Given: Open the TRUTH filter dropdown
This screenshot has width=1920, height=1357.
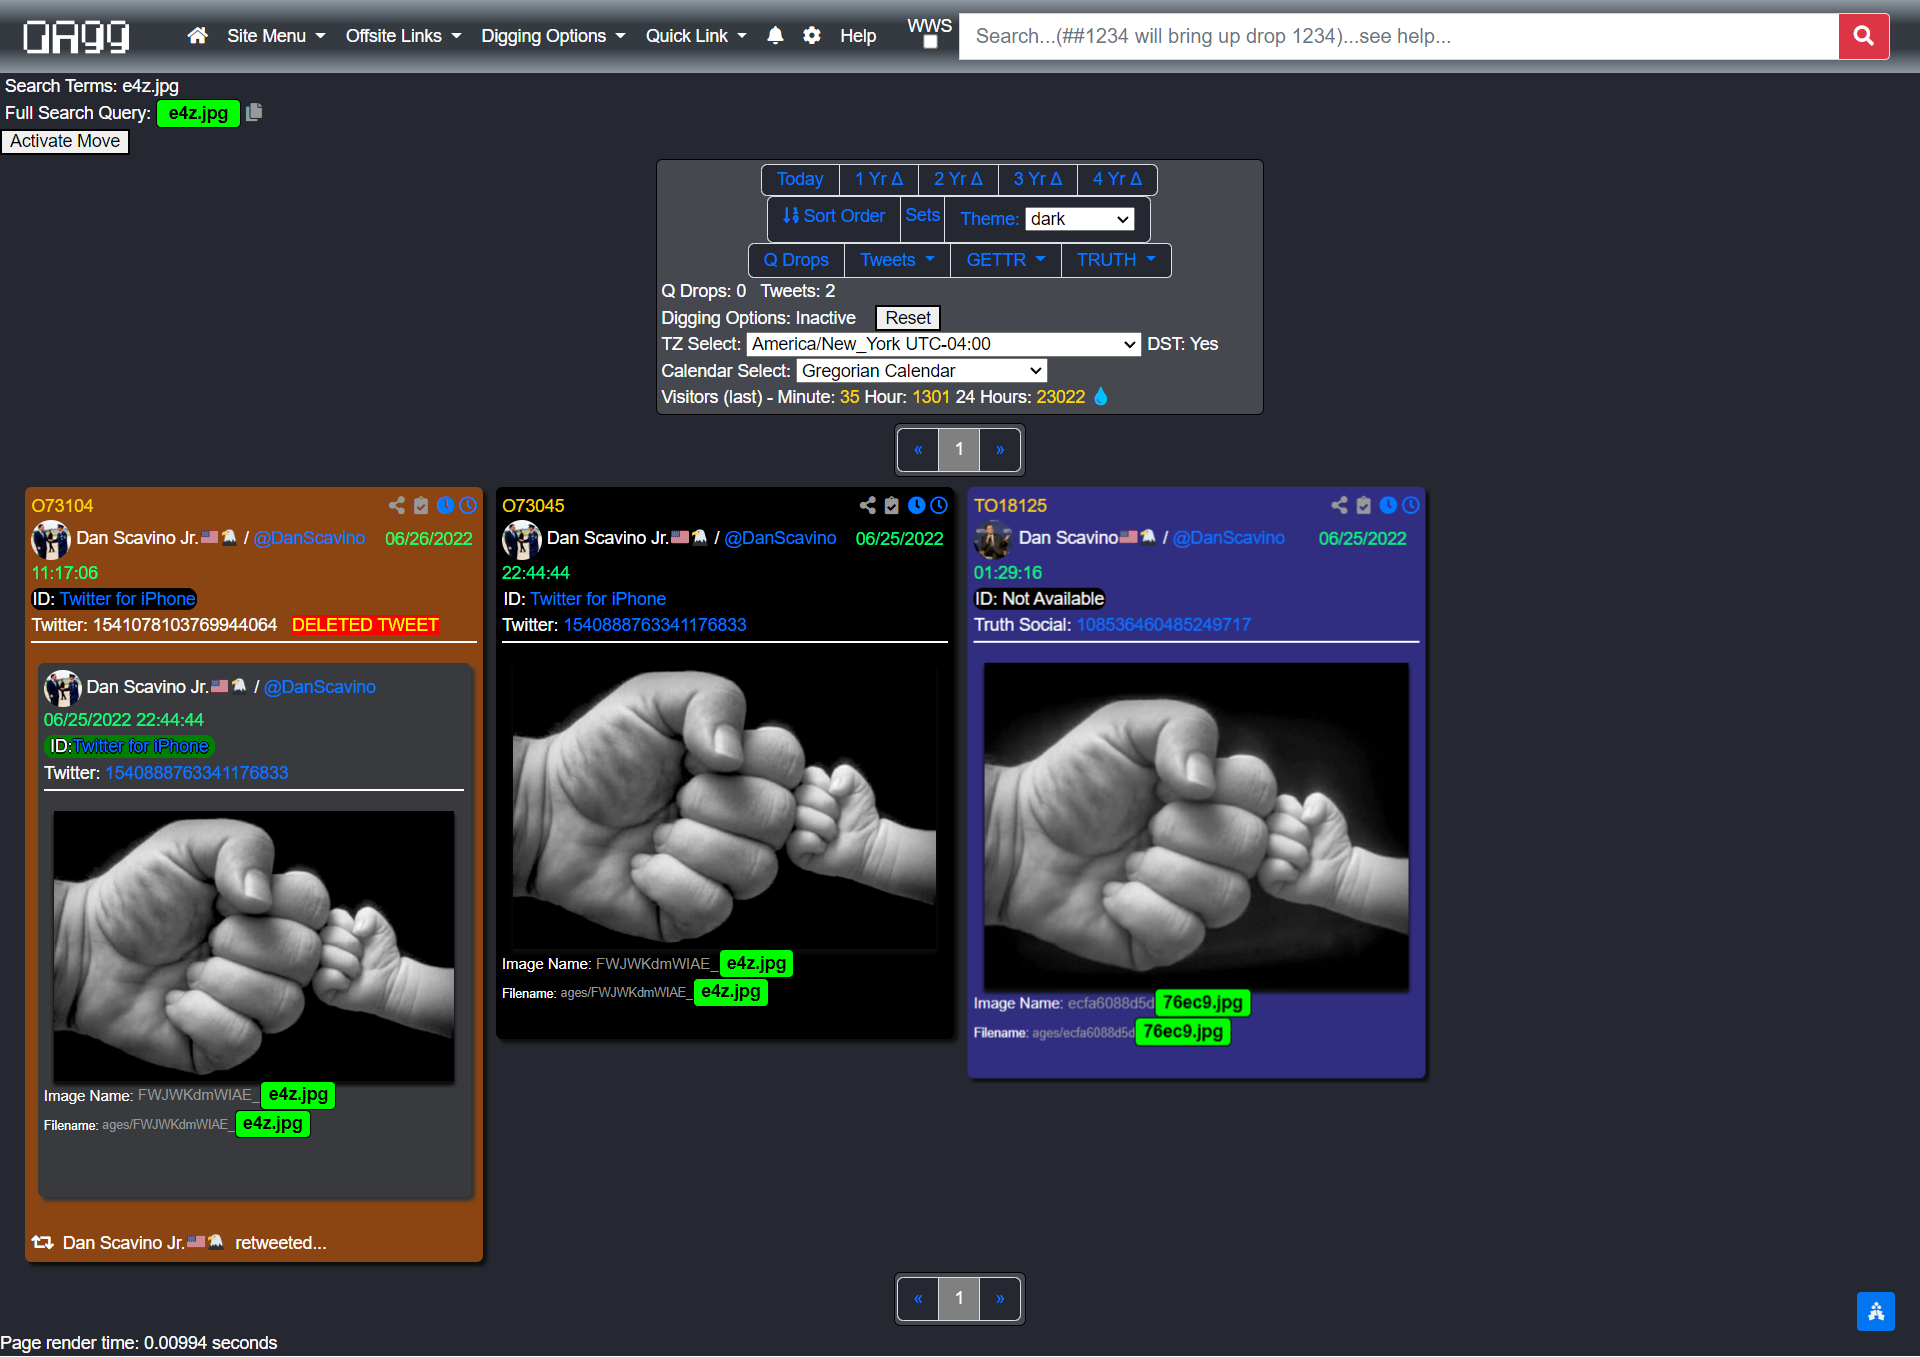Looking at the screenshot, I should click(x=1116, y=260).
